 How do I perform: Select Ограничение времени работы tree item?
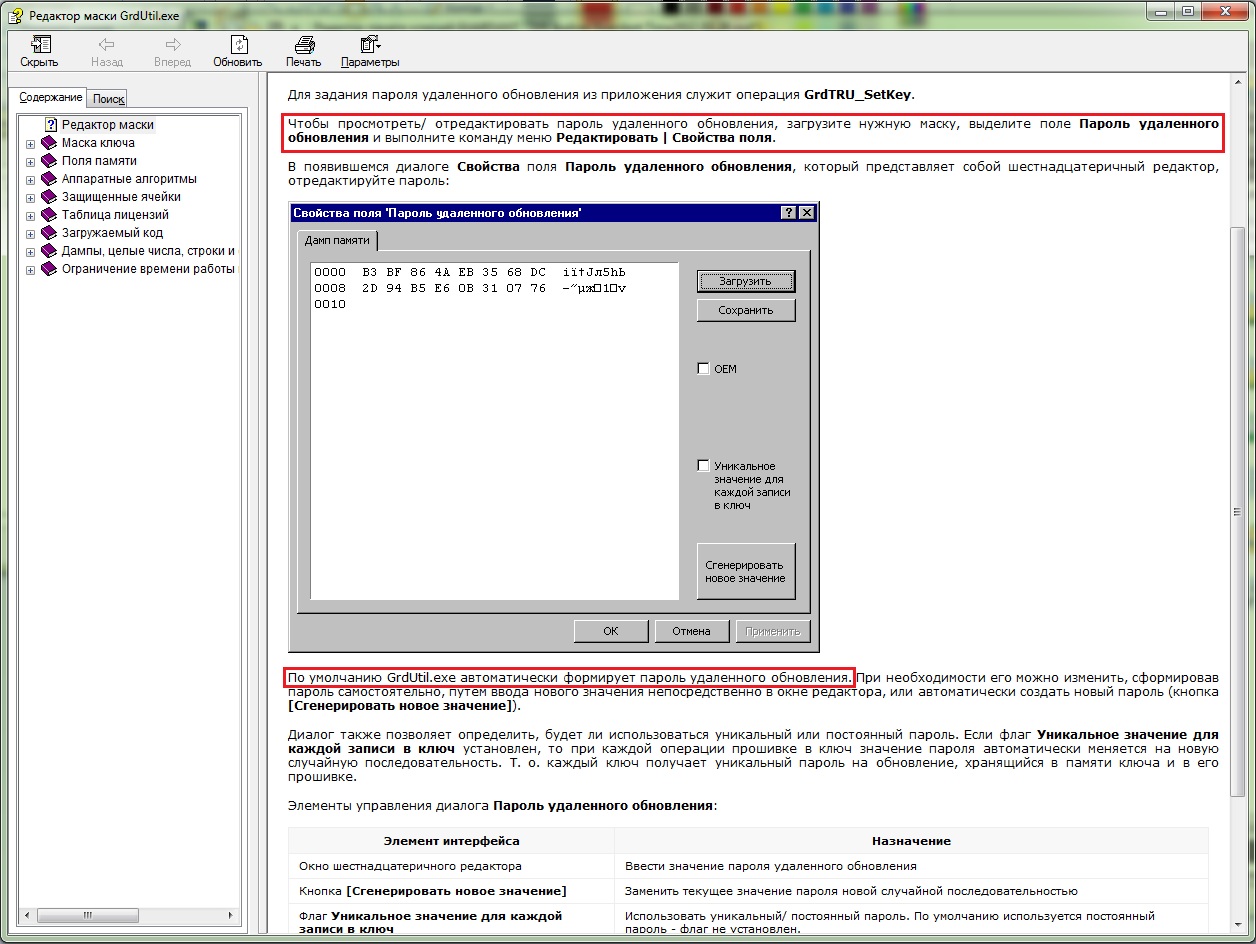tap(148, 269)
